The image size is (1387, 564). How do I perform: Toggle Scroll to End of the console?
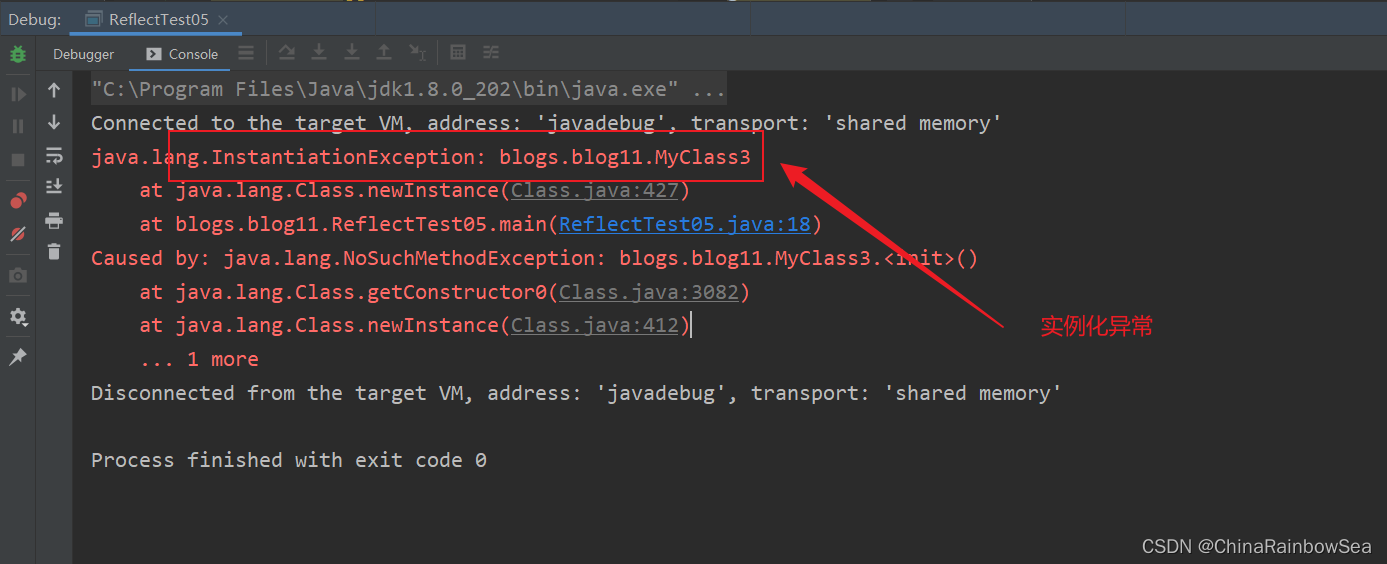54,187
